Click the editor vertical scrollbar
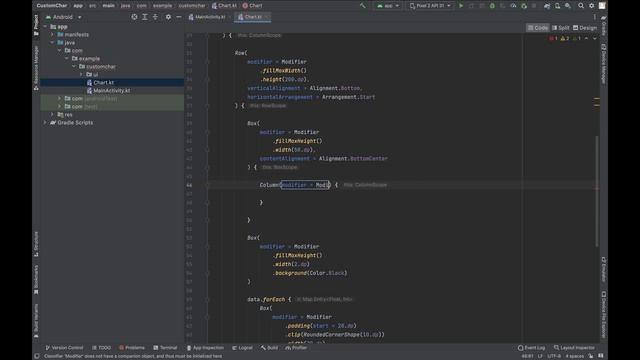The width and height of the screenshot is (640, 360). [x=597, y=191]
